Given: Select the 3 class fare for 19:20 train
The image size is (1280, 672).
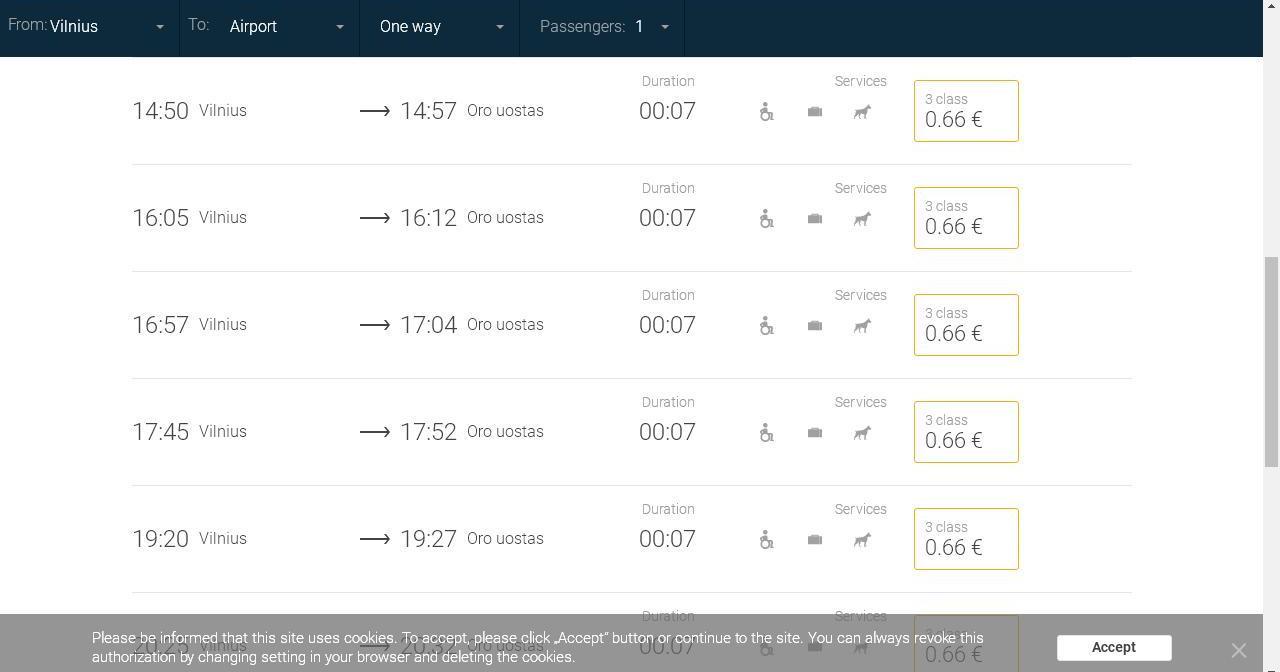Looking at the screenshot, I should pyautogui.click(x=966, y=539).
